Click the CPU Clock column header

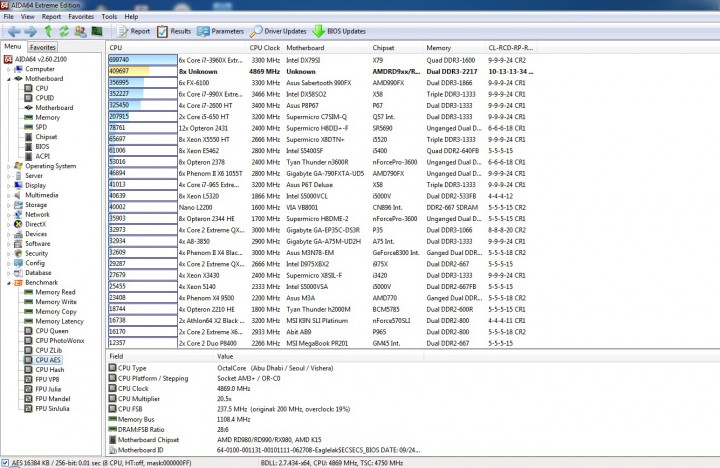[x=264, y=48]
